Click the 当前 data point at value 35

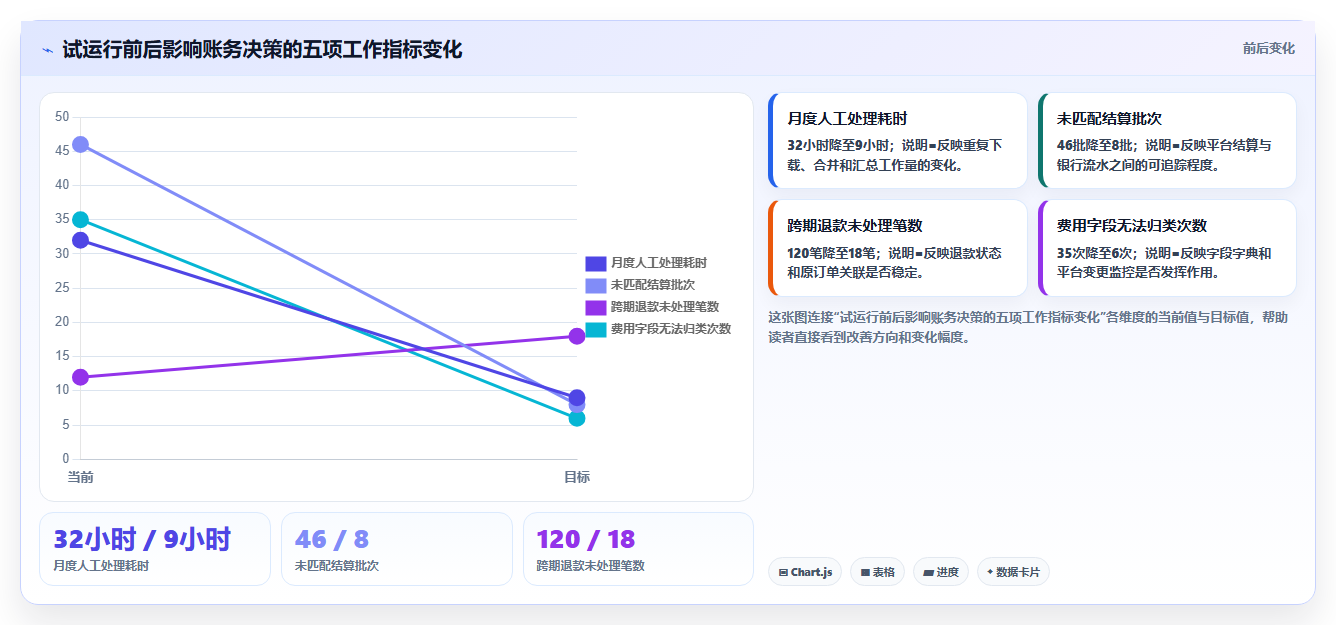coord(80,220)
